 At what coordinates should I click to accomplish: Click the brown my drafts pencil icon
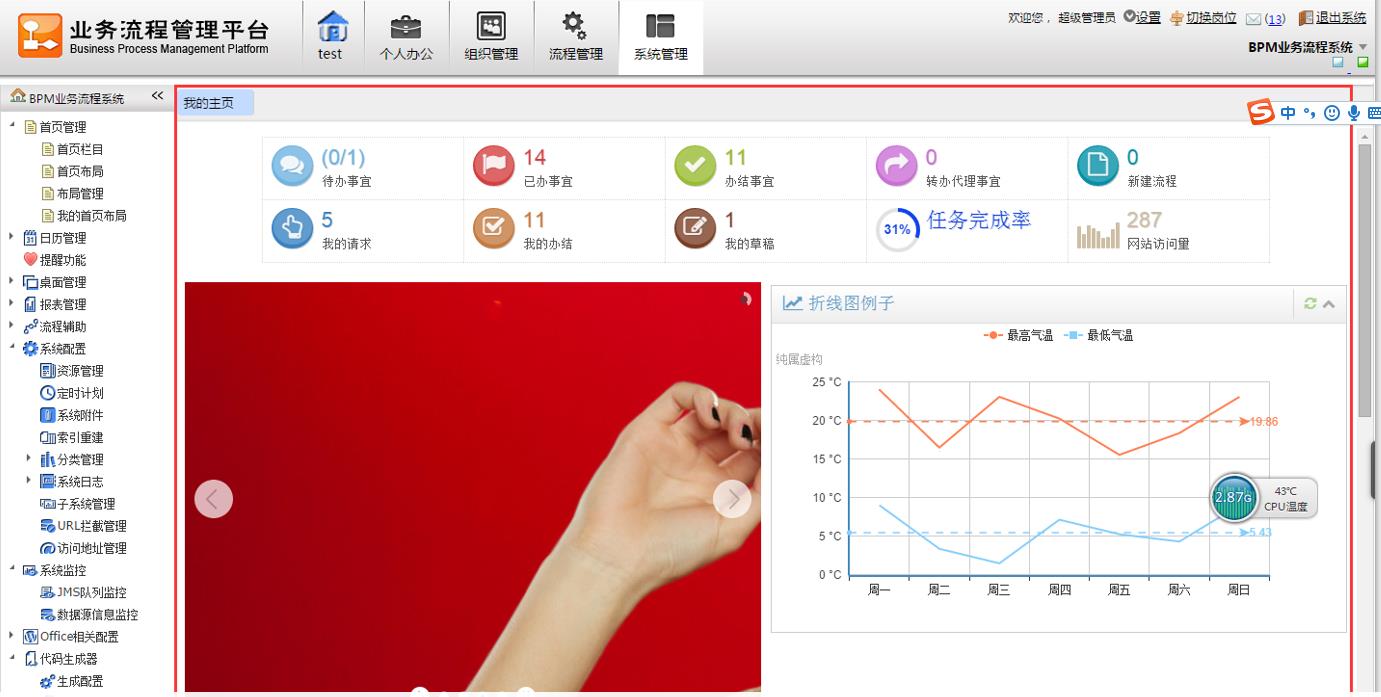pos(695,229)
